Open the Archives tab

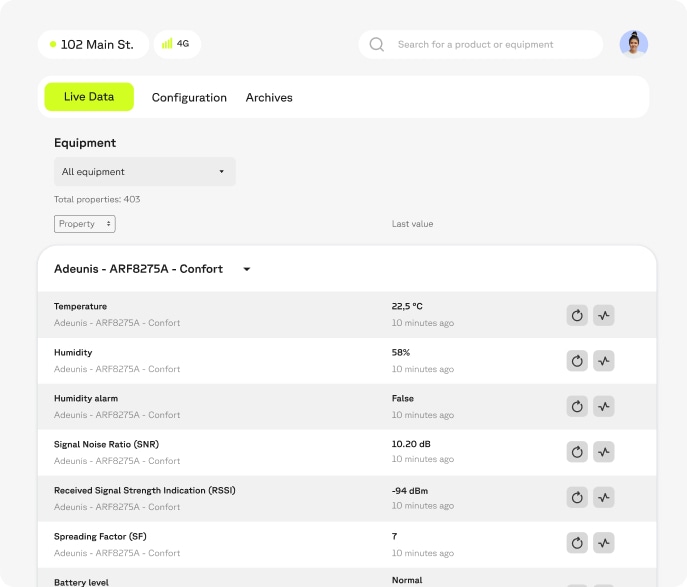[x=269, y=97]
